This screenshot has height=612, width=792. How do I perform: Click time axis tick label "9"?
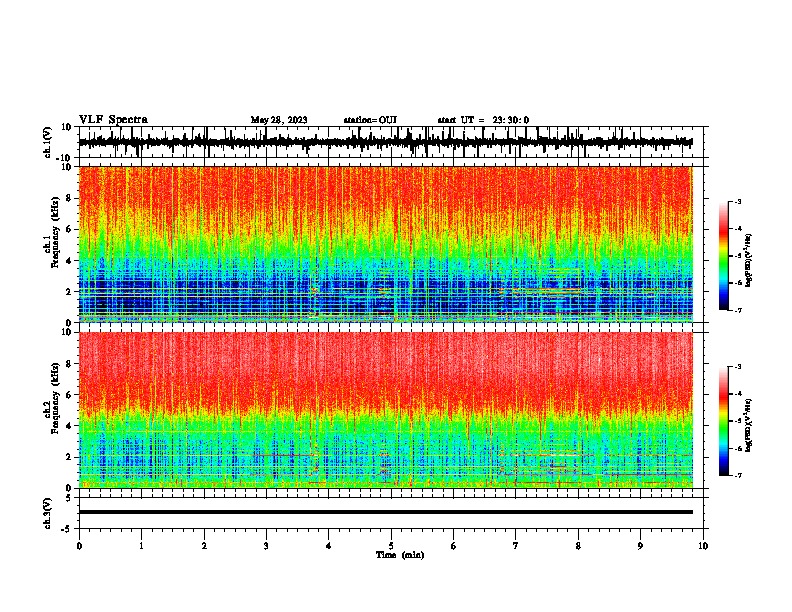tap(640, 546)
